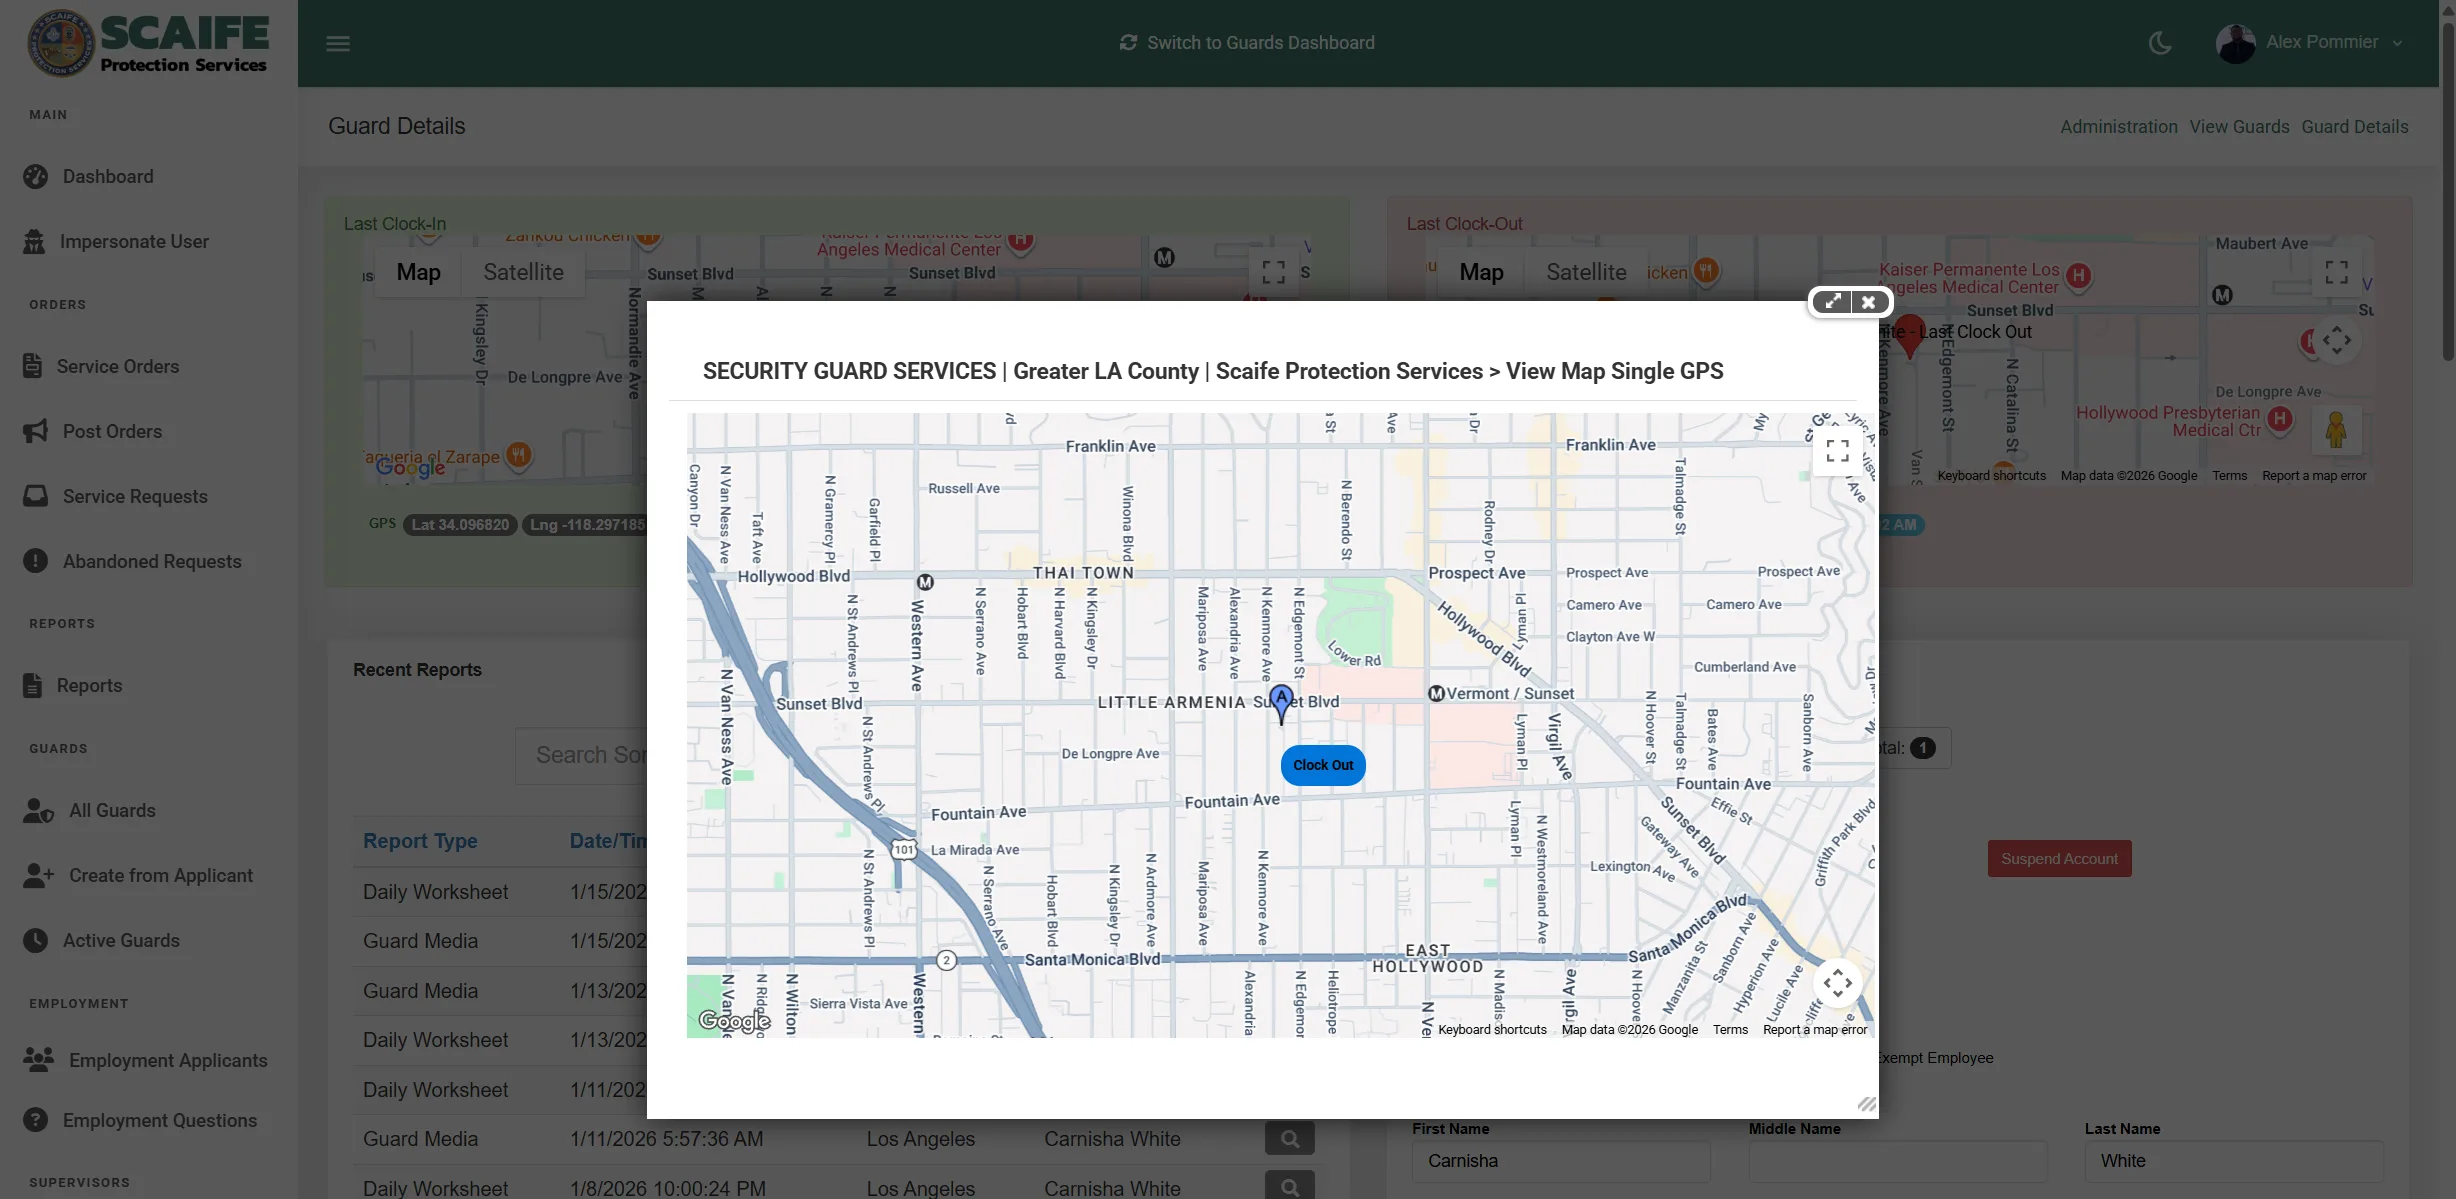Click the Last Name input field
Image resolution: width=2456 pixels, height=1199 pixels.
pos(2234,1161)
